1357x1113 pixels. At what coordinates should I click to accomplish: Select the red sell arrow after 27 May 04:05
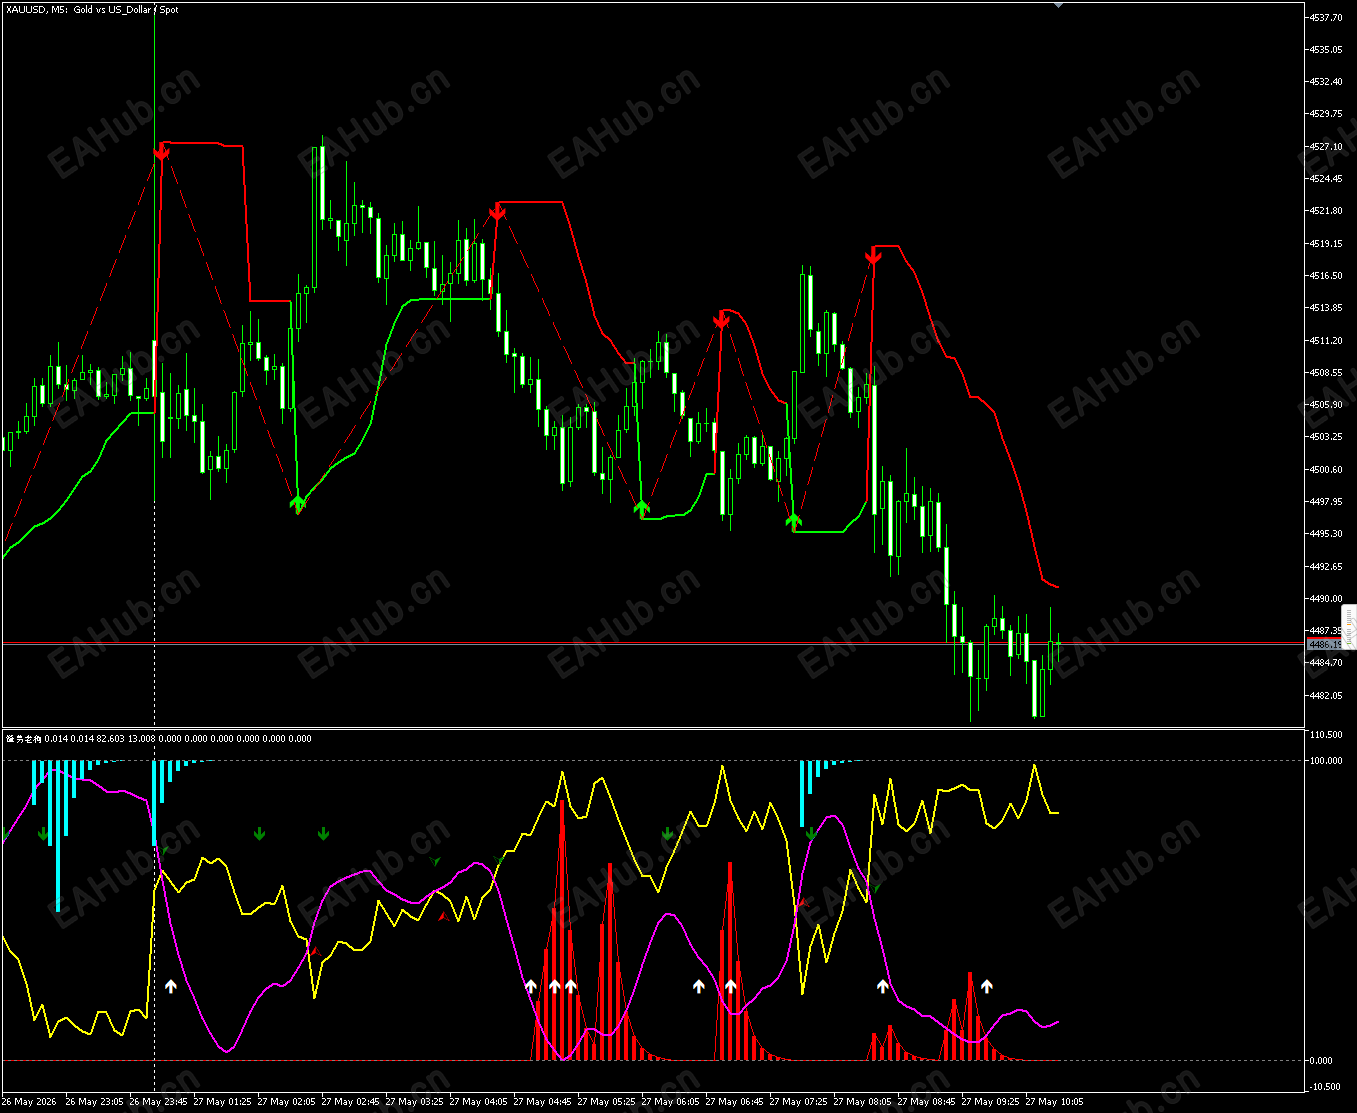(x=497, y=212)
